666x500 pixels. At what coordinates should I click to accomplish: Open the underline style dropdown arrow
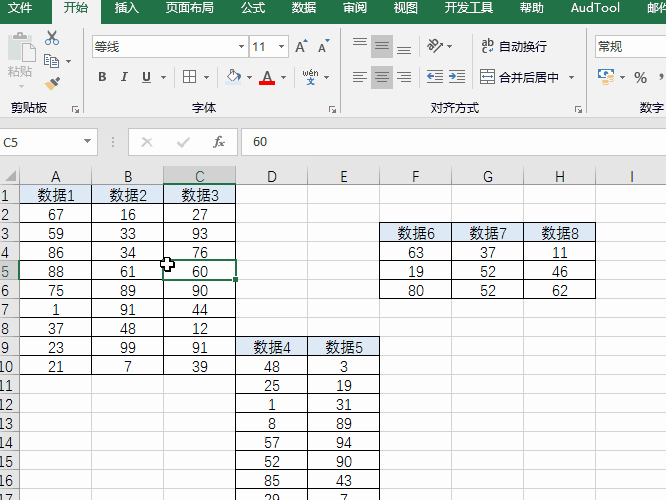[163, 77]
